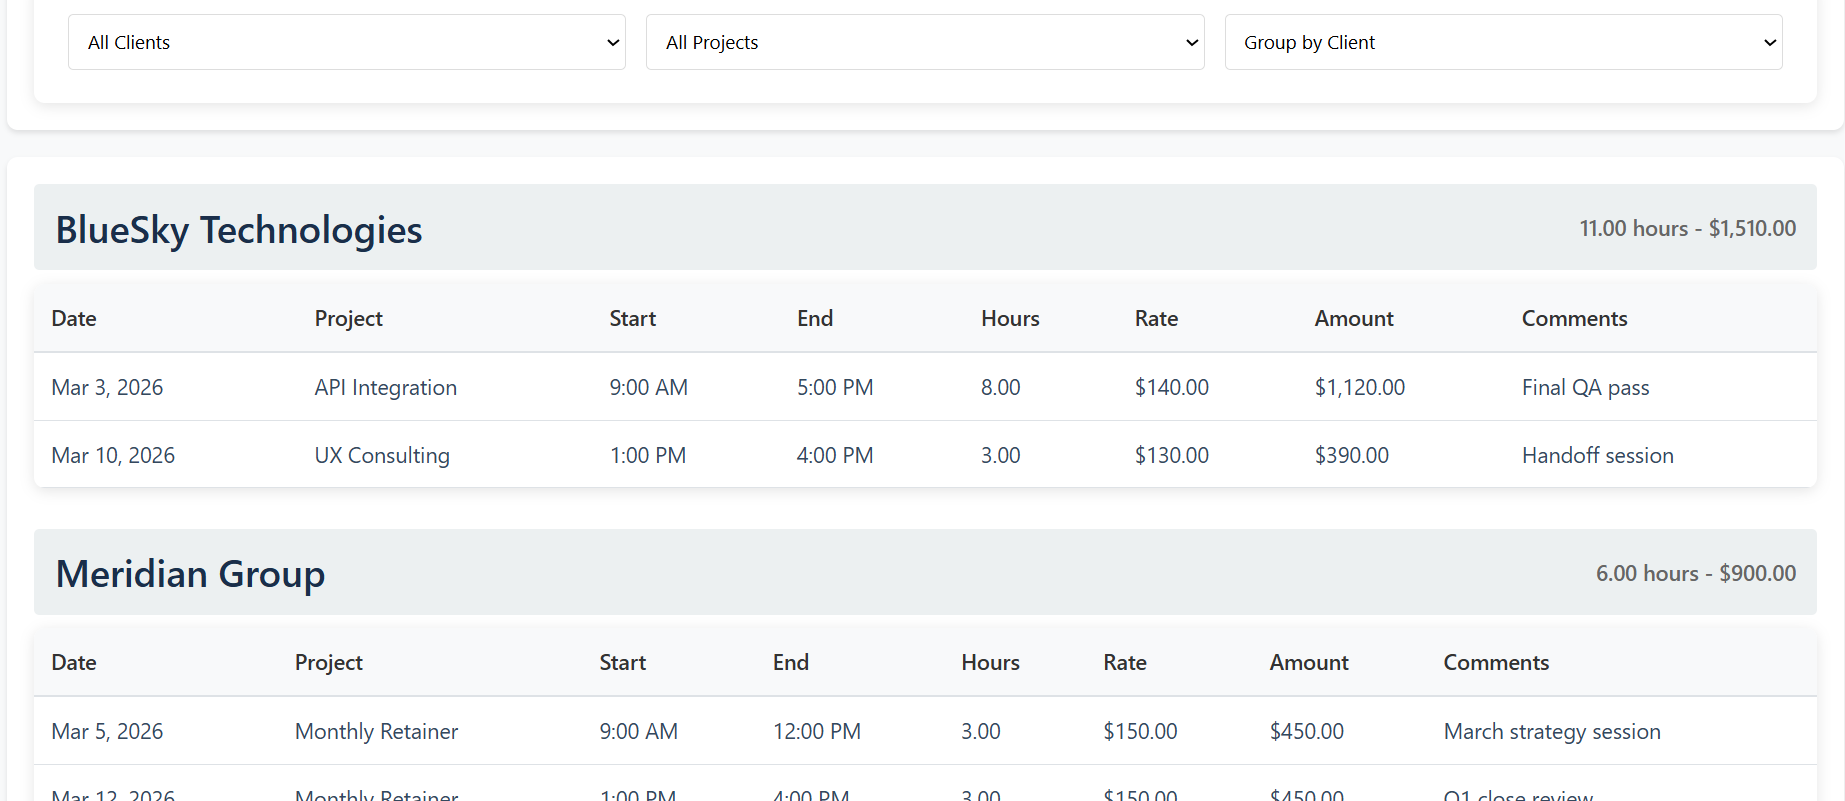
Task: Click the '3.00' hours in Mar 5 row
Action: pyautogui.click(x=980, y=731)
